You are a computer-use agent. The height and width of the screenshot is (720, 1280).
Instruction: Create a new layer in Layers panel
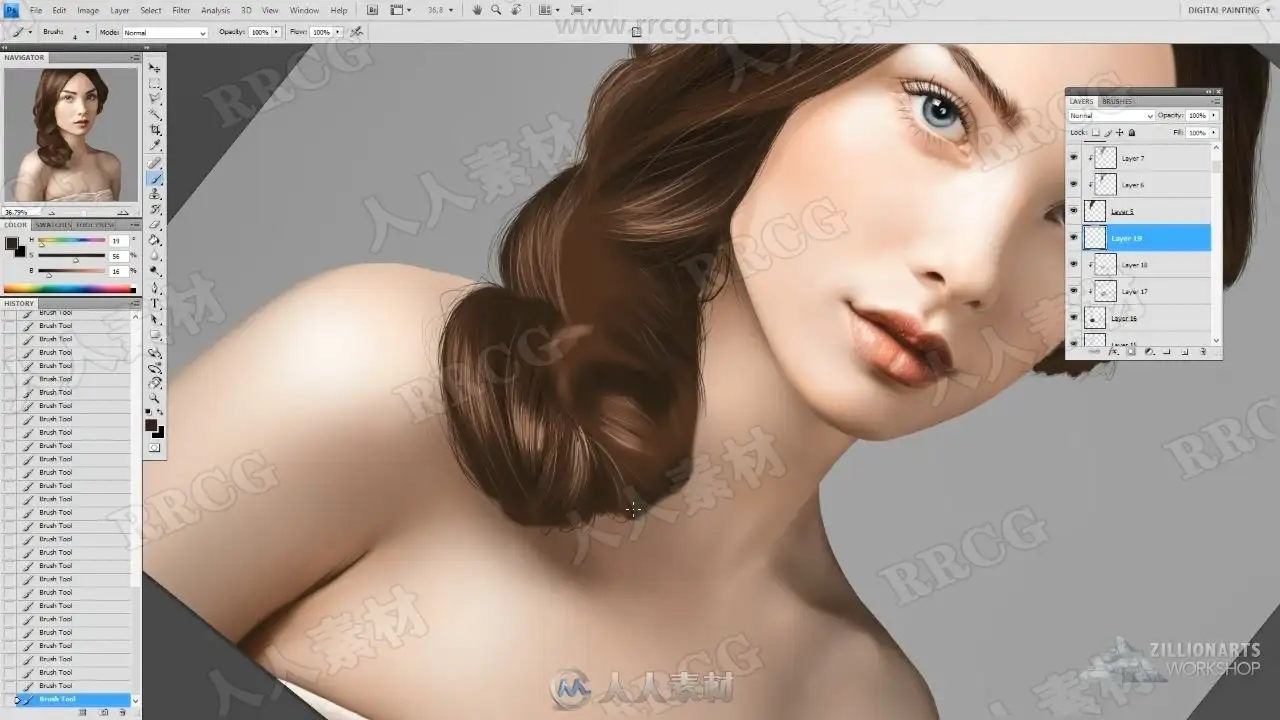coord(1184,352)
